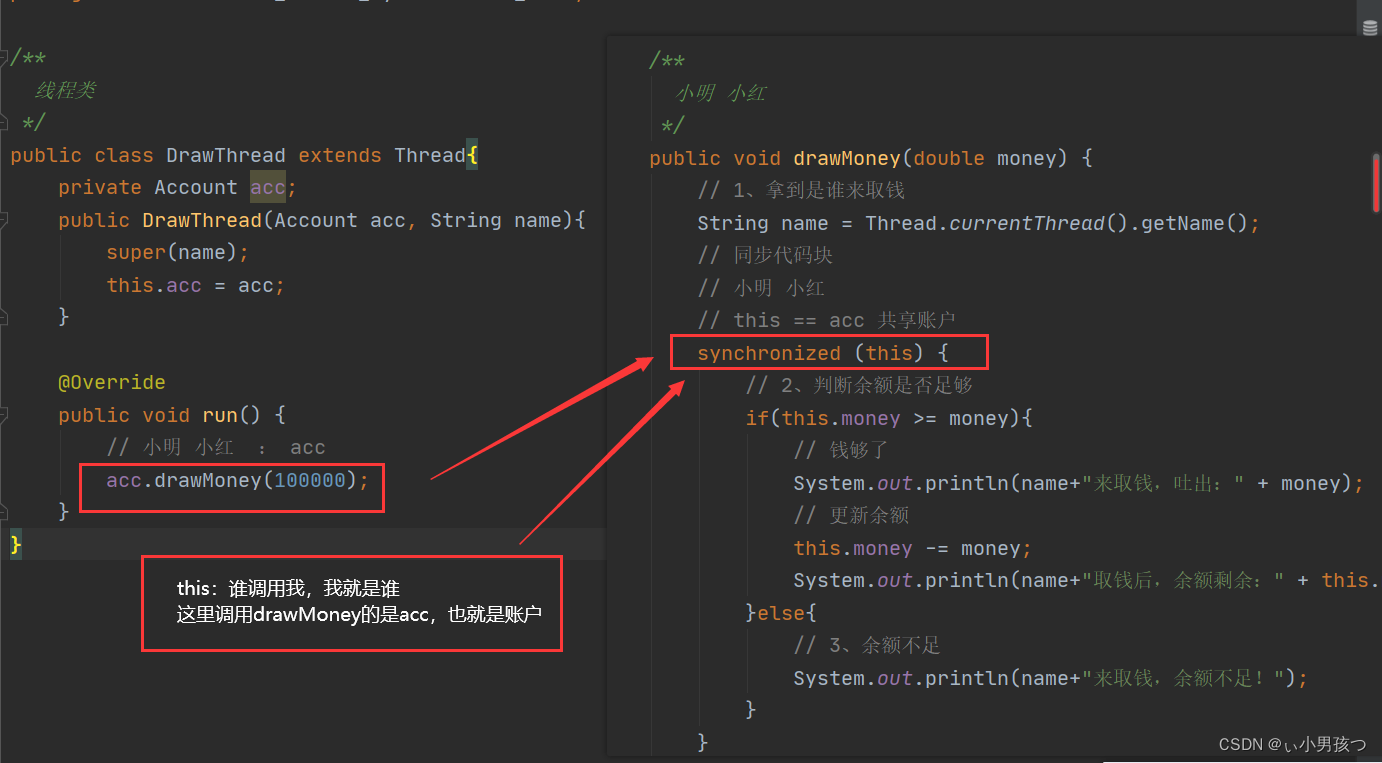Screen dimensions: 1382x763
Task: Click the comment '// 1、拿到是谁来取钱'
Action: [801, 190]
